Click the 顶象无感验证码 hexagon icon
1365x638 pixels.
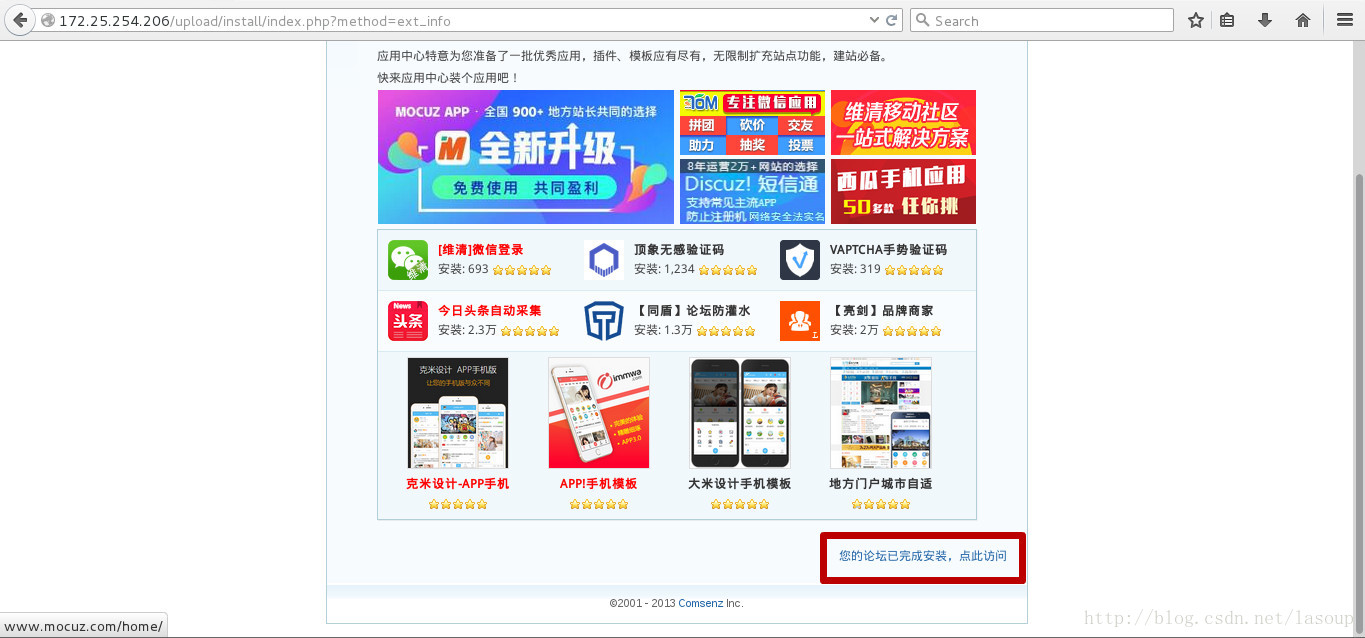pyautogui.click(x=604, y=260)
